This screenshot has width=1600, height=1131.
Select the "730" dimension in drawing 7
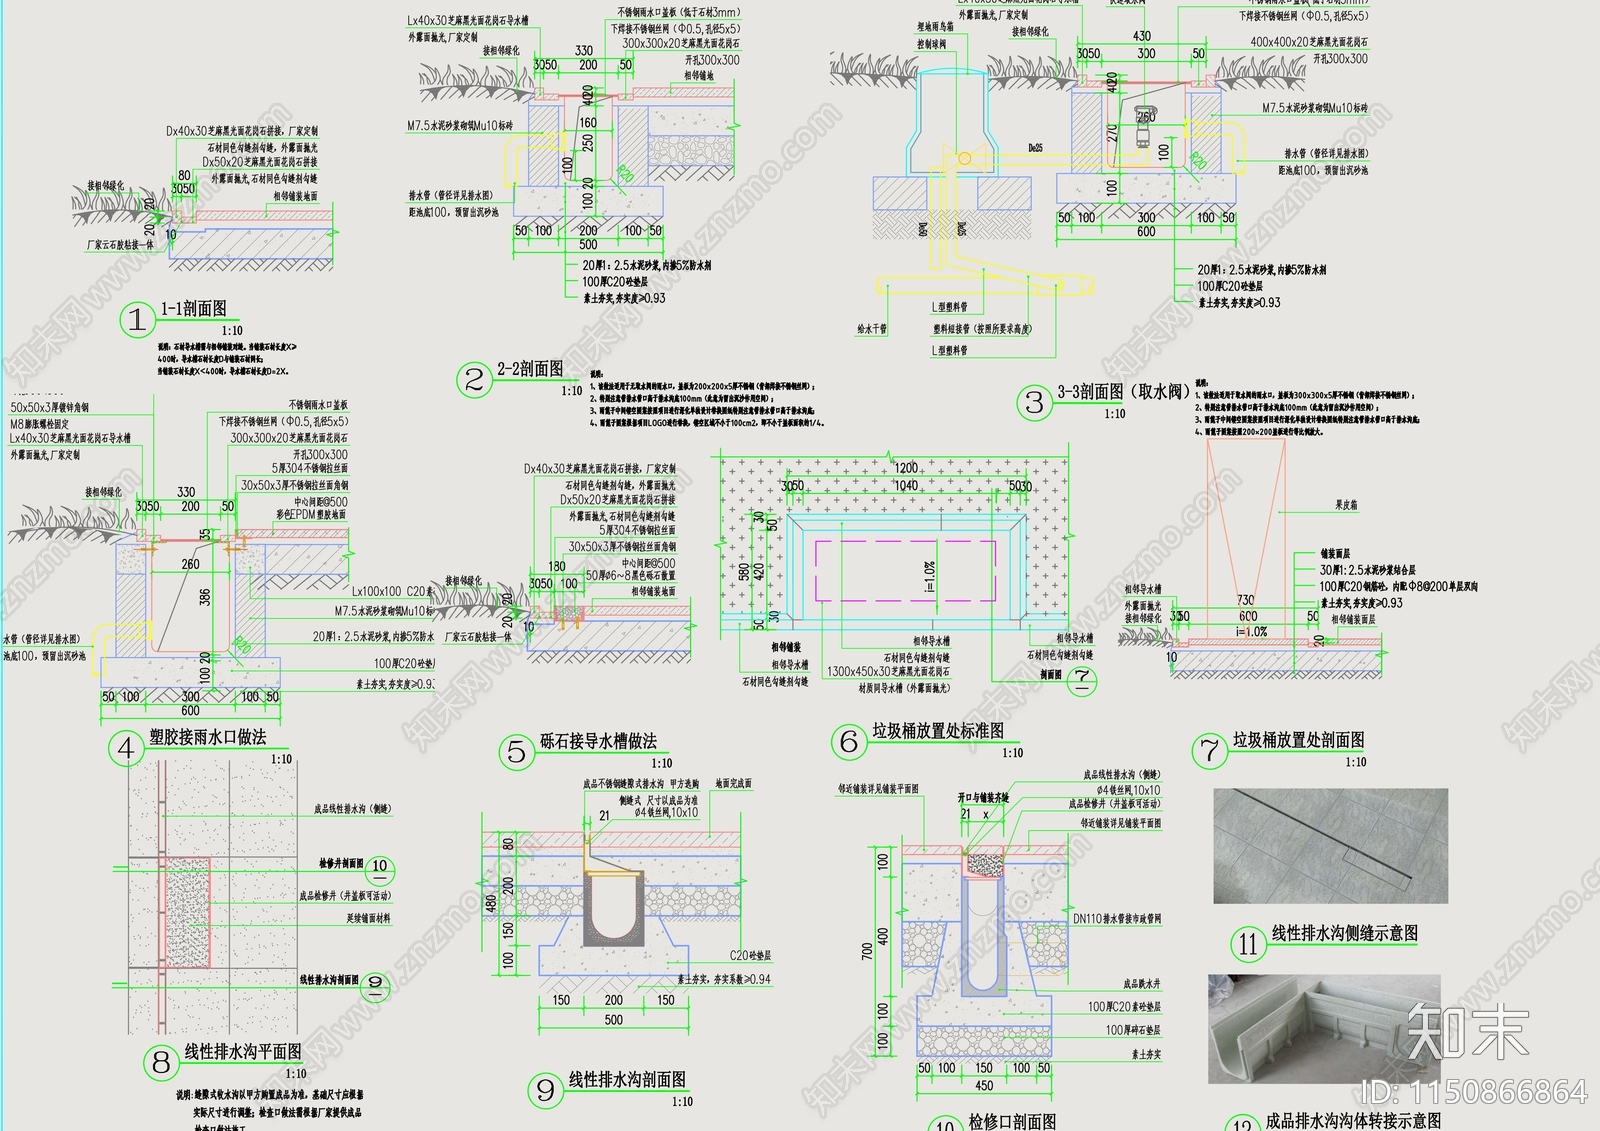click(1246, 601)
